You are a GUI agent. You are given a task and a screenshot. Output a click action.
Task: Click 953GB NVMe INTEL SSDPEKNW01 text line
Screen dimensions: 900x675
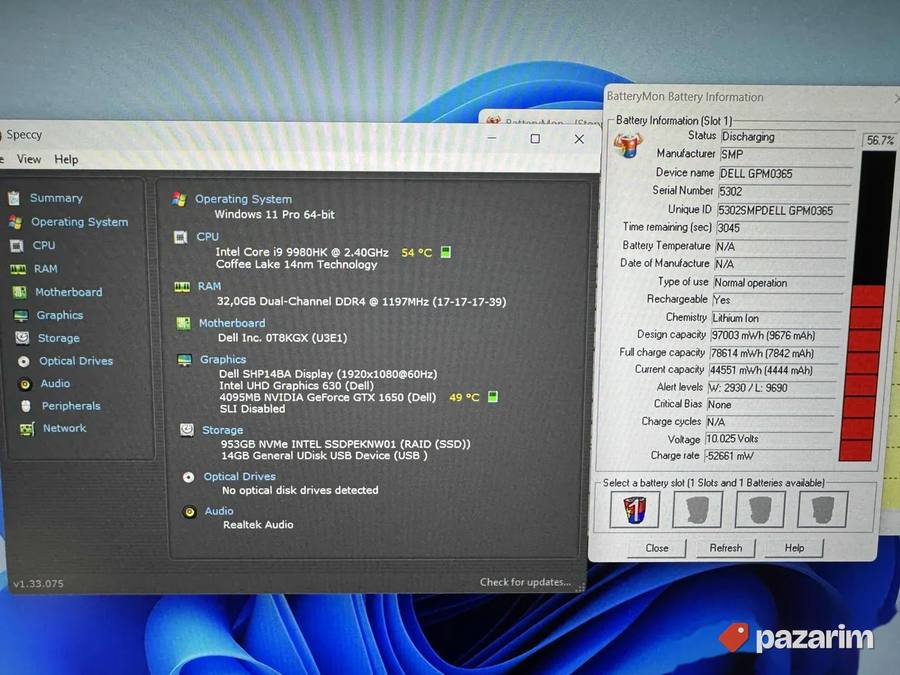point(346,444)
